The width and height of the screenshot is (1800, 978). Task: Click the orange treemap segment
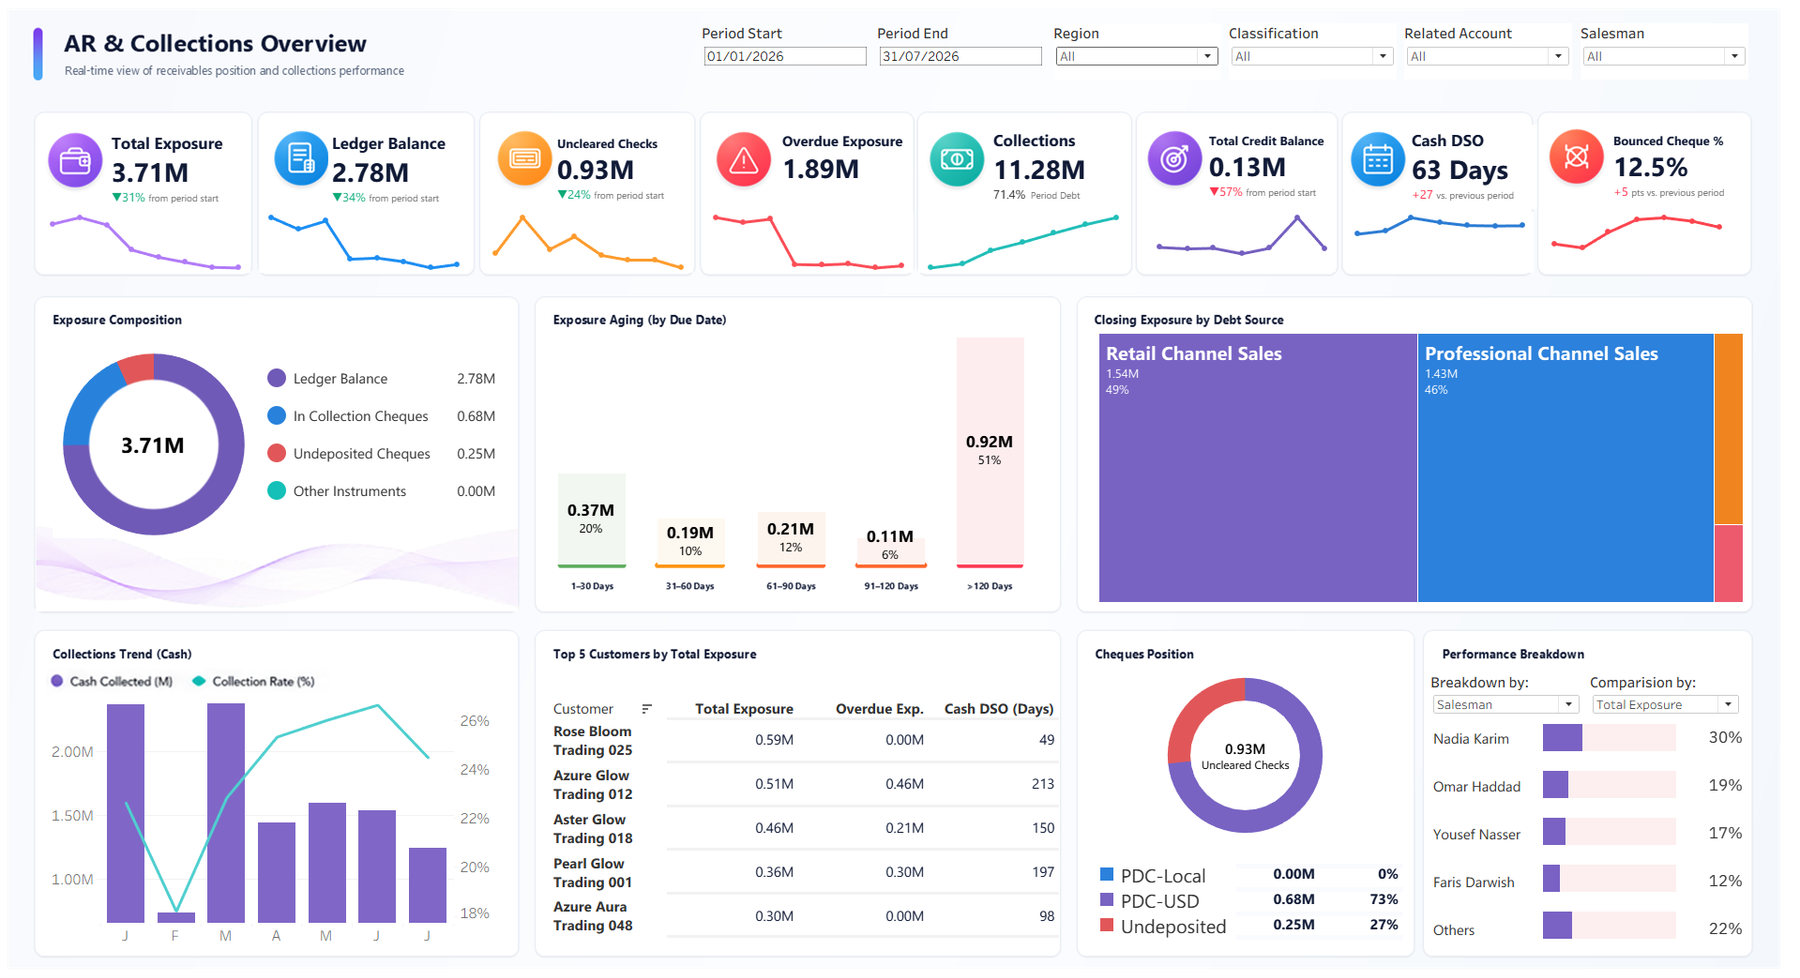[1729, 429]
